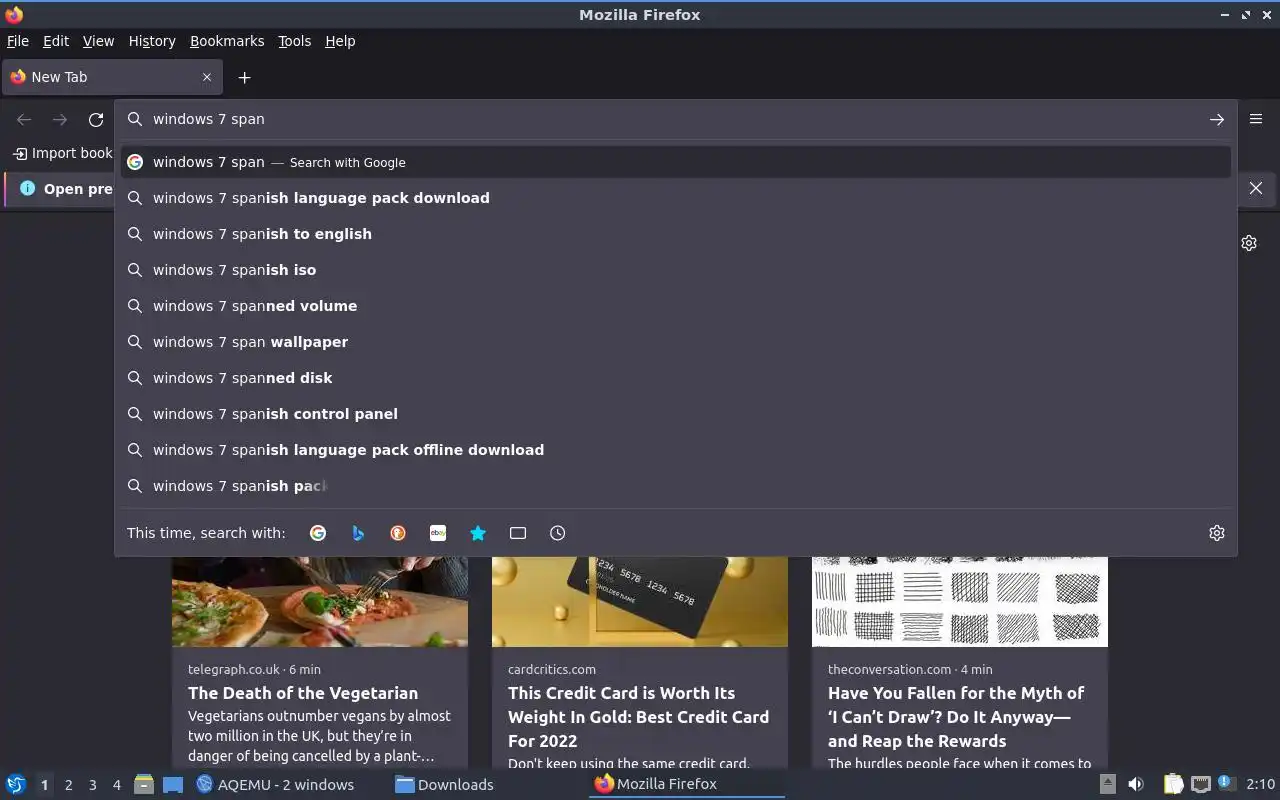The height and width of the screenshot is (800, 1280).
Task: Switch to workspace 2 in taskbar
Action: (x=68, y=785)
